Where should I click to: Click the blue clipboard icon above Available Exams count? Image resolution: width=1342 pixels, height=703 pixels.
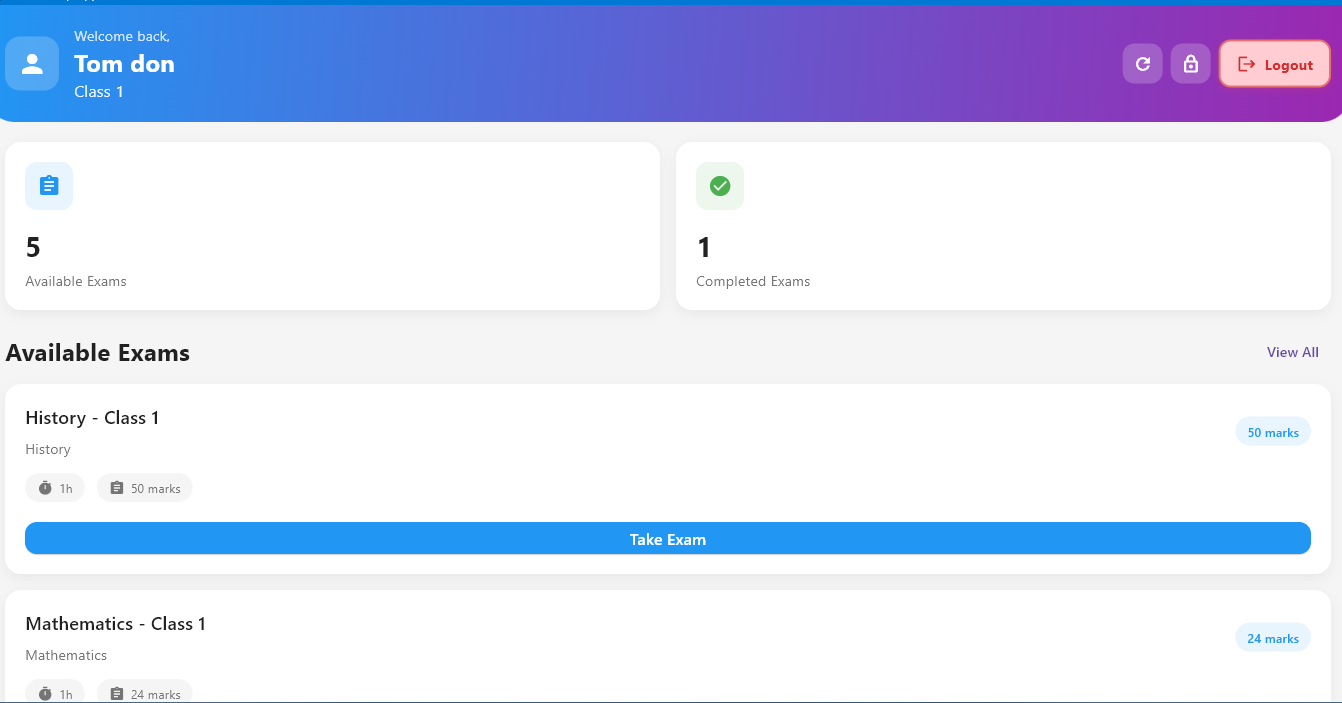click(48, 186)
